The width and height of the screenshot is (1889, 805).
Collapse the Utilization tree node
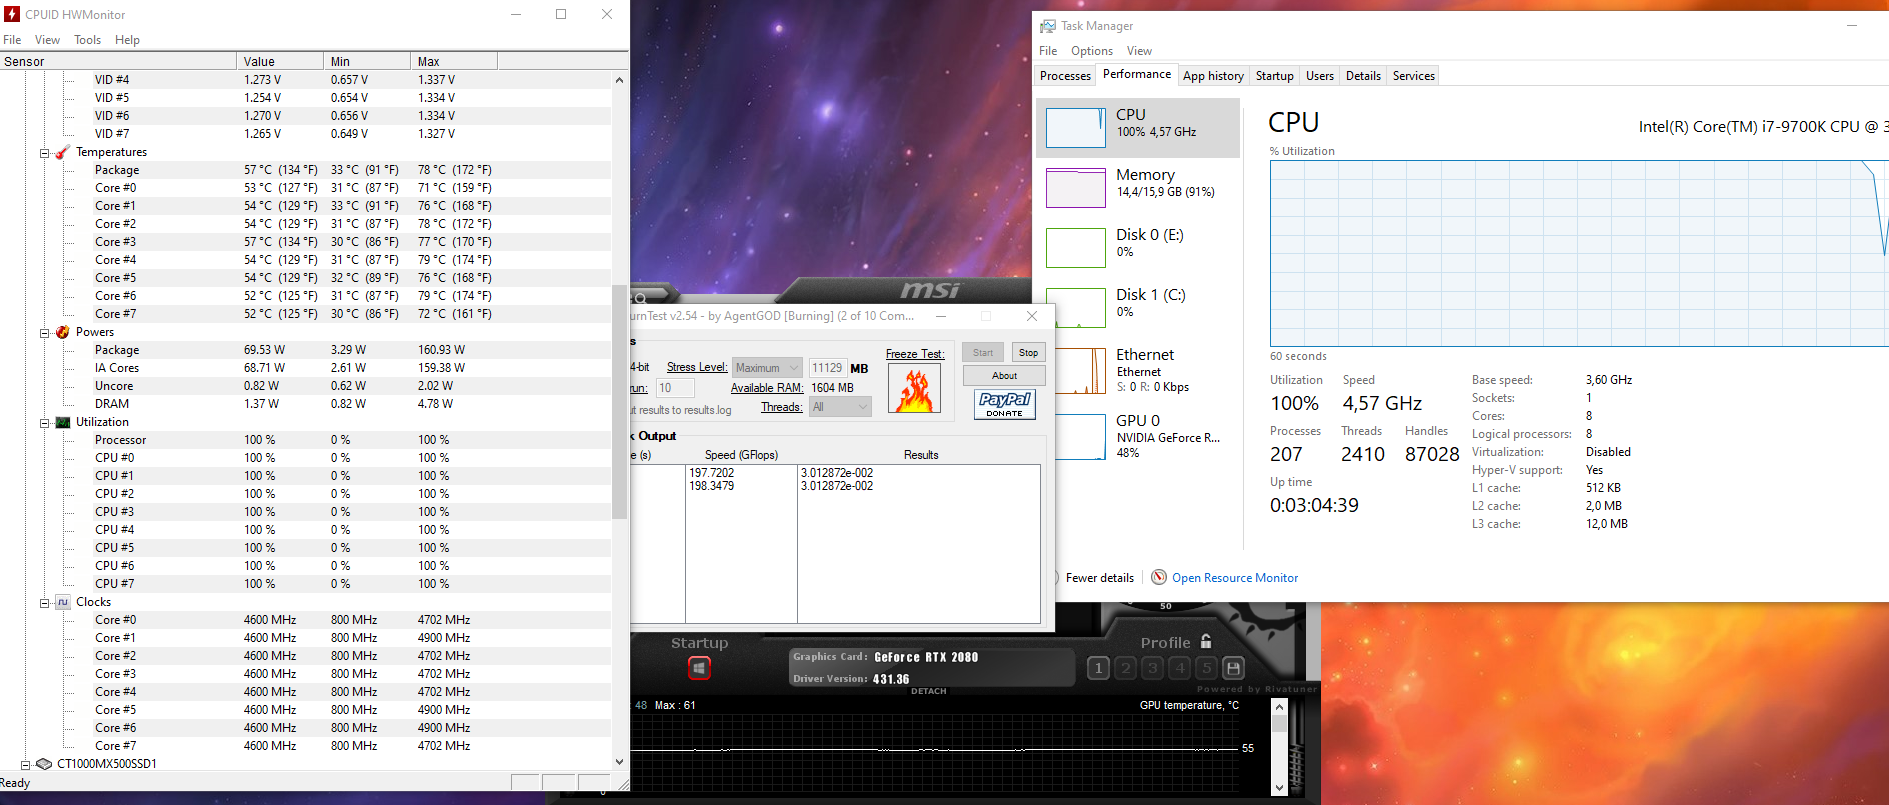tap(44, 423)
